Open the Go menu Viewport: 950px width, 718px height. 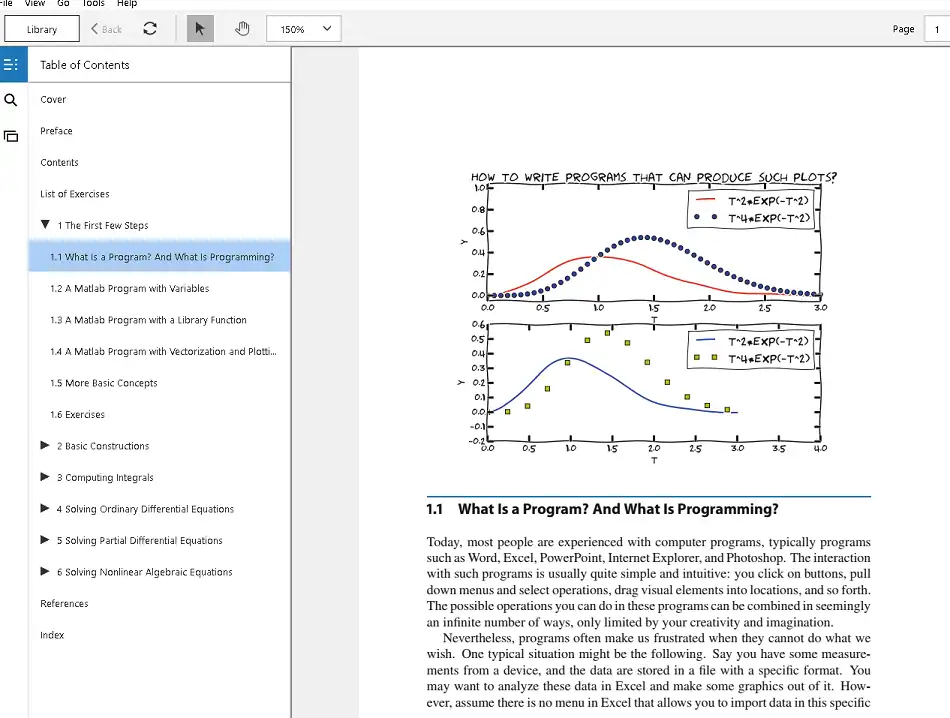coord(63,4)
